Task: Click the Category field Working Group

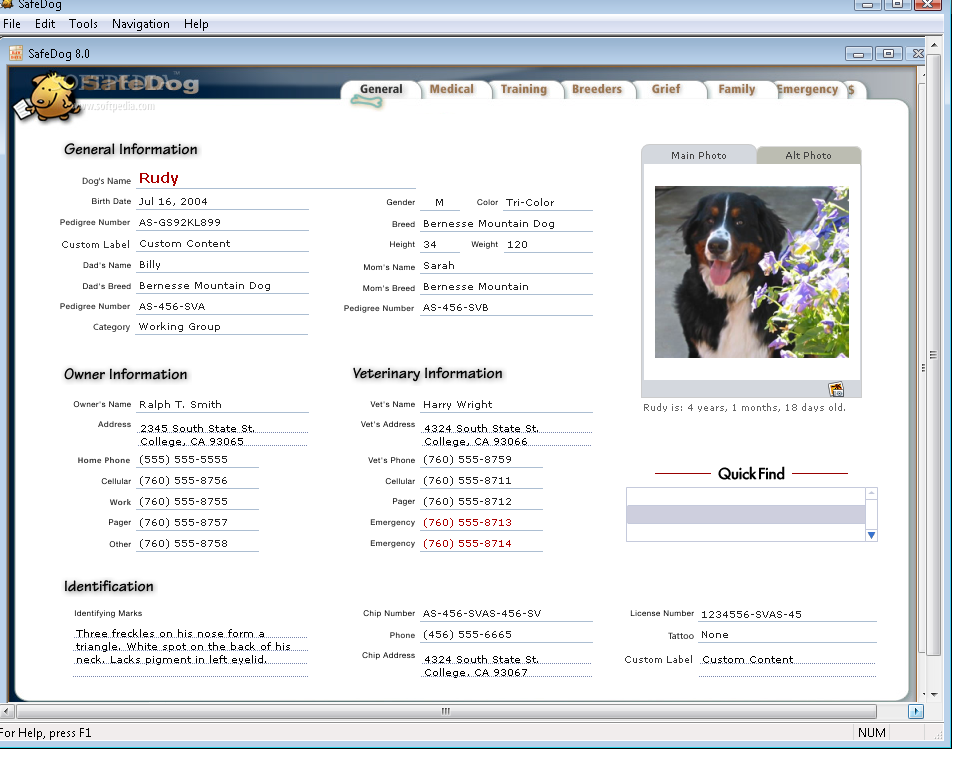Action: 222,326
